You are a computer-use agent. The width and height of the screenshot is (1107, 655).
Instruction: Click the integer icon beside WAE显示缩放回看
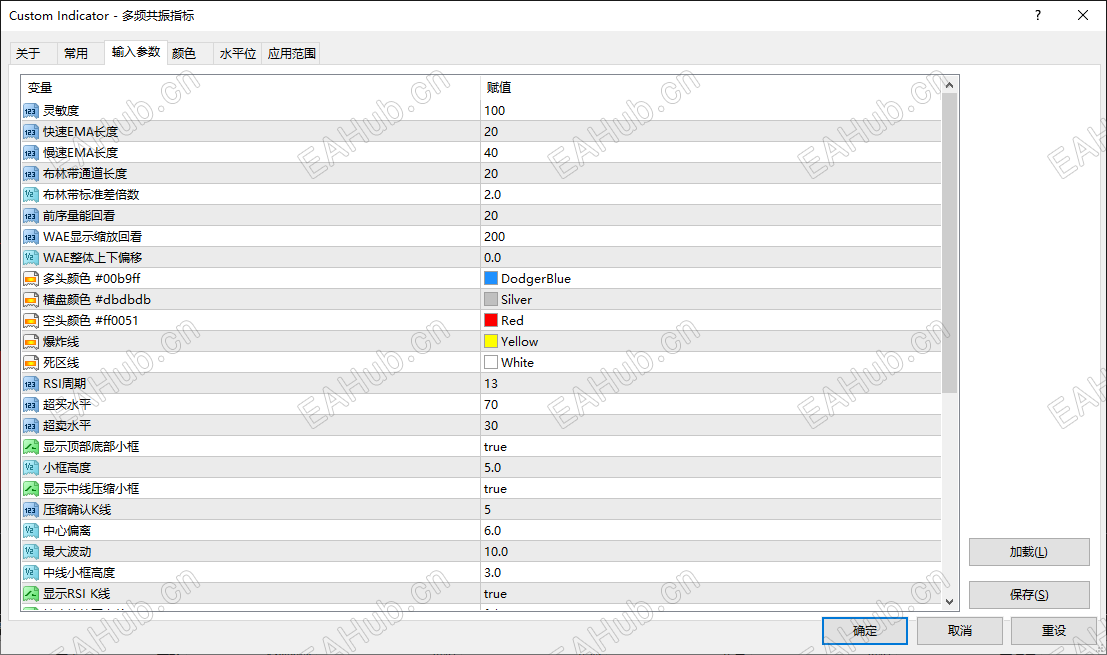pyautogui.click(x=30, y=237)
